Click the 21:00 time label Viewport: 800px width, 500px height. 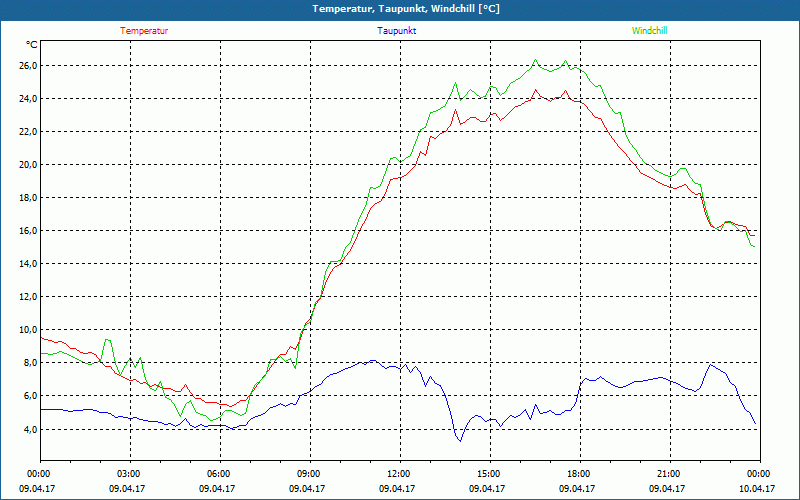click(670, 474)
